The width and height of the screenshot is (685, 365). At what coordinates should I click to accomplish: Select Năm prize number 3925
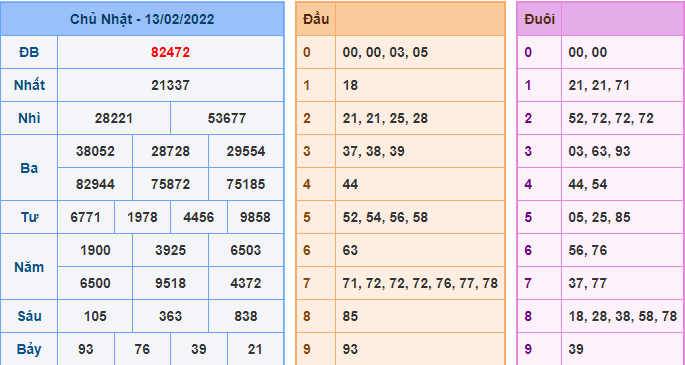170,250
